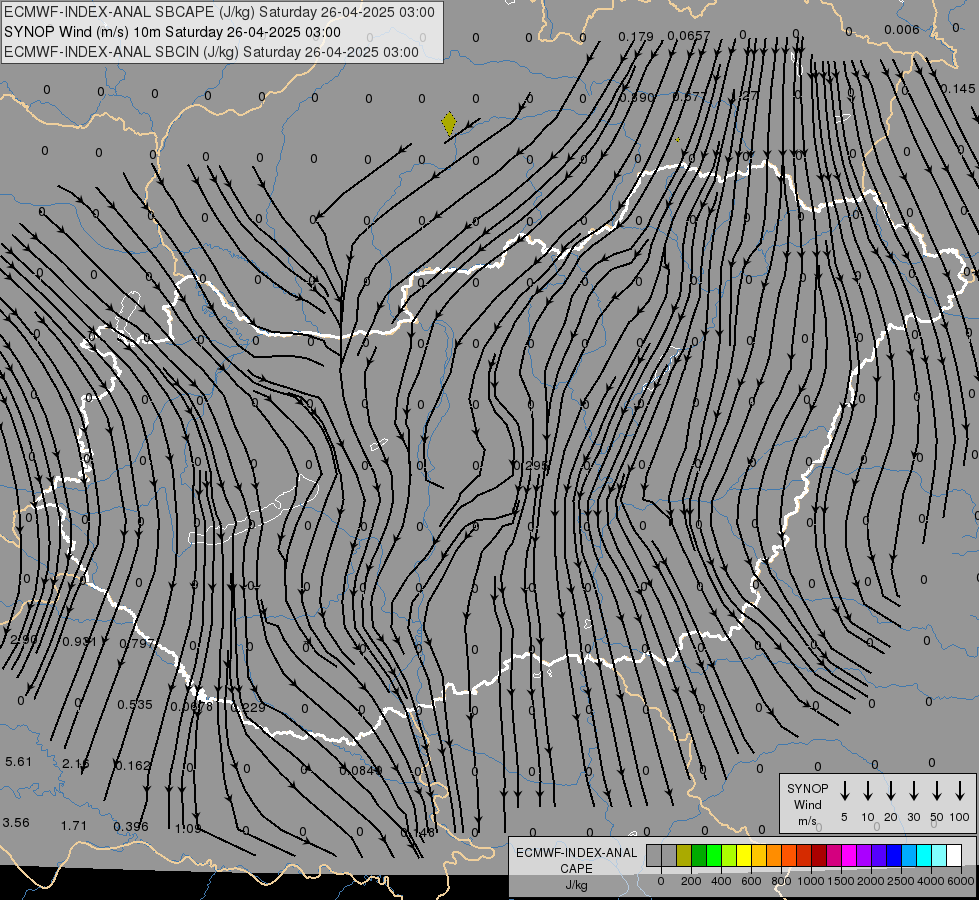Pick the bright green CAPE legend swatch

(x=714, y=855)
